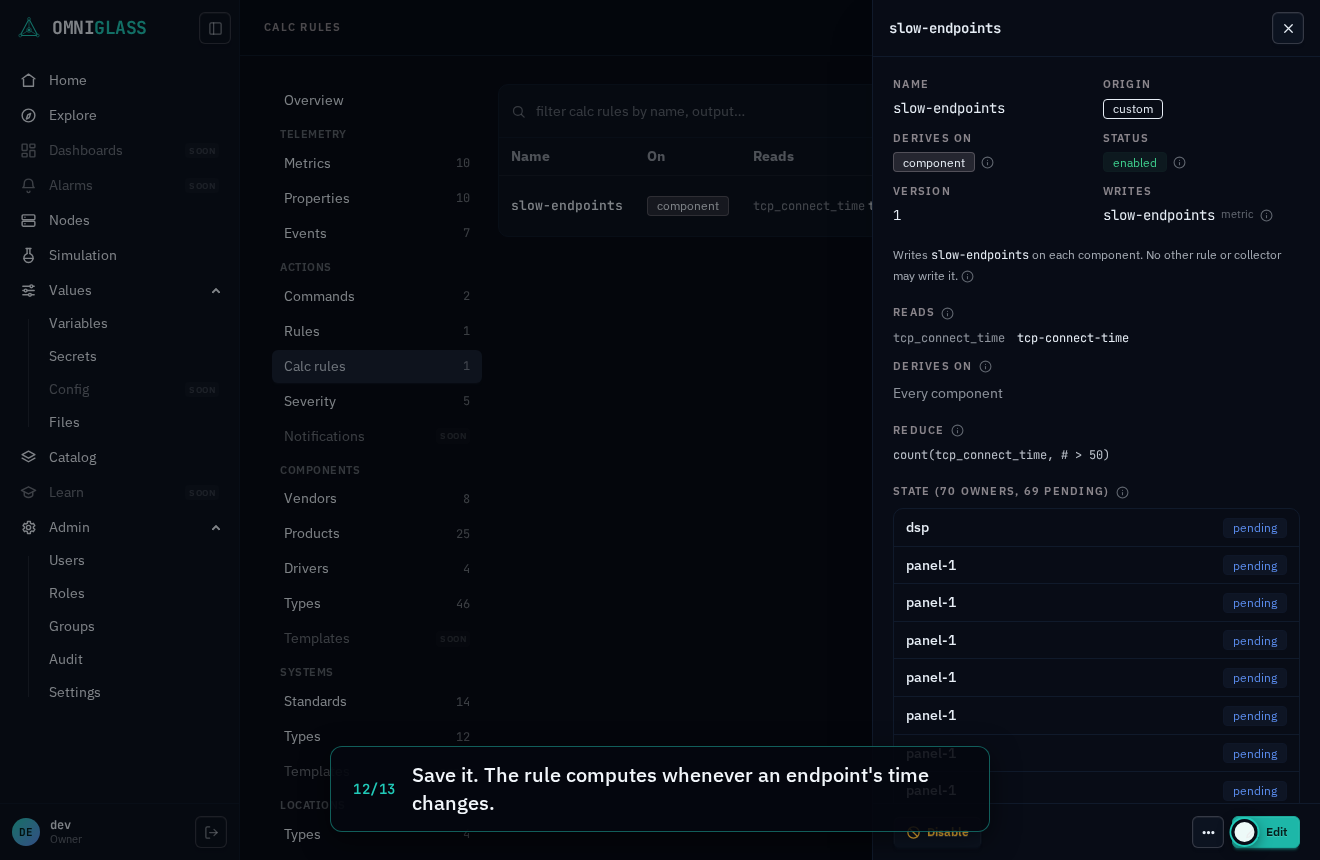The width and height of the screenshot is (1320, 860).
Task: Open the Metrics telemetry section
Action: point(377,163)
